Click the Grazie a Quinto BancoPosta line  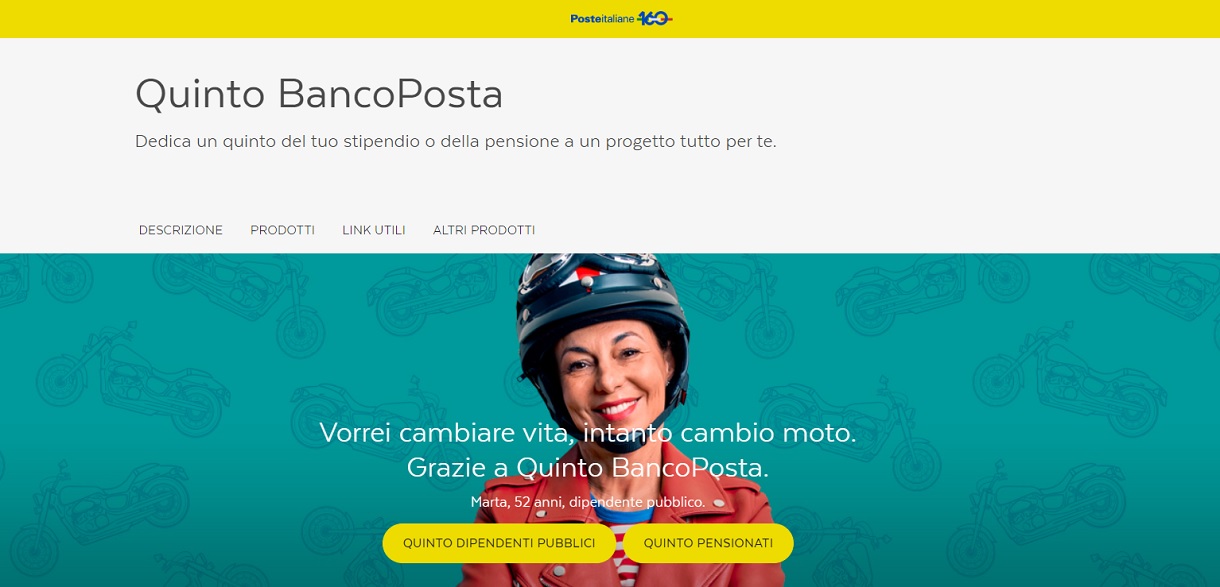pos(587,467)
